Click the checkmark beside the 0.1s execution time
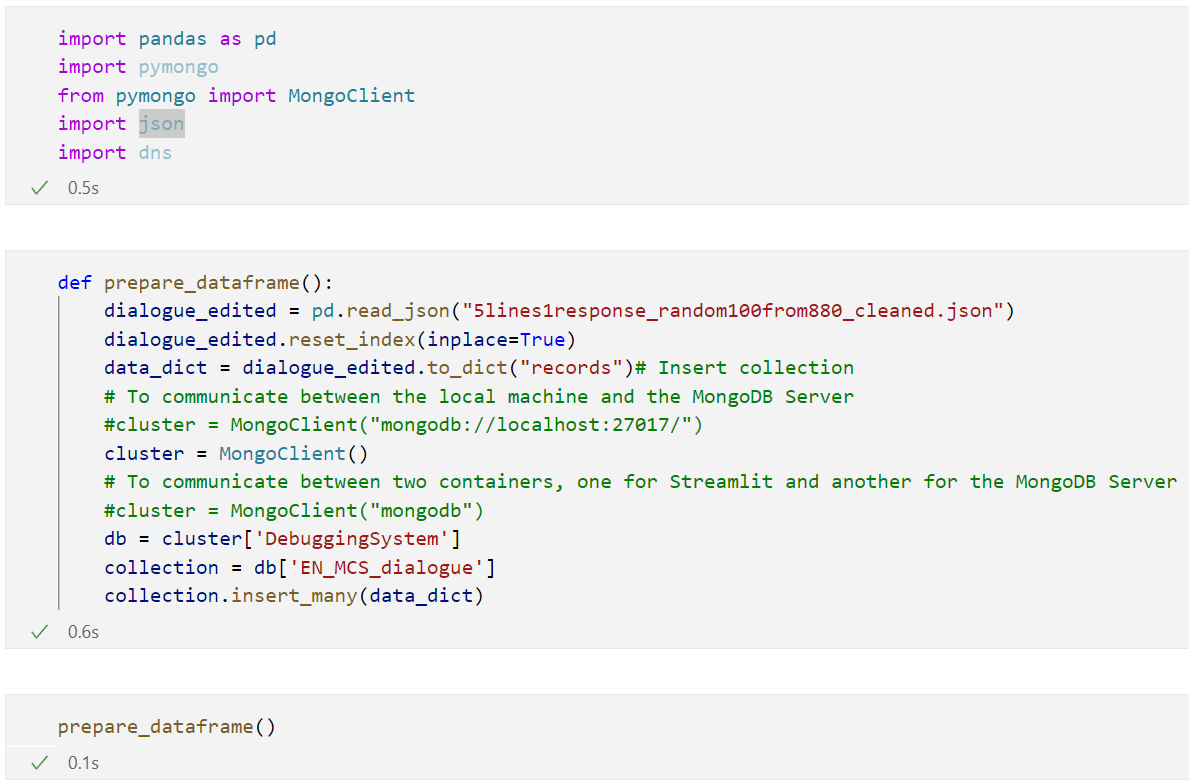Screen dimensions: 1189x782 pyautogui.click(x=39, y=763)
